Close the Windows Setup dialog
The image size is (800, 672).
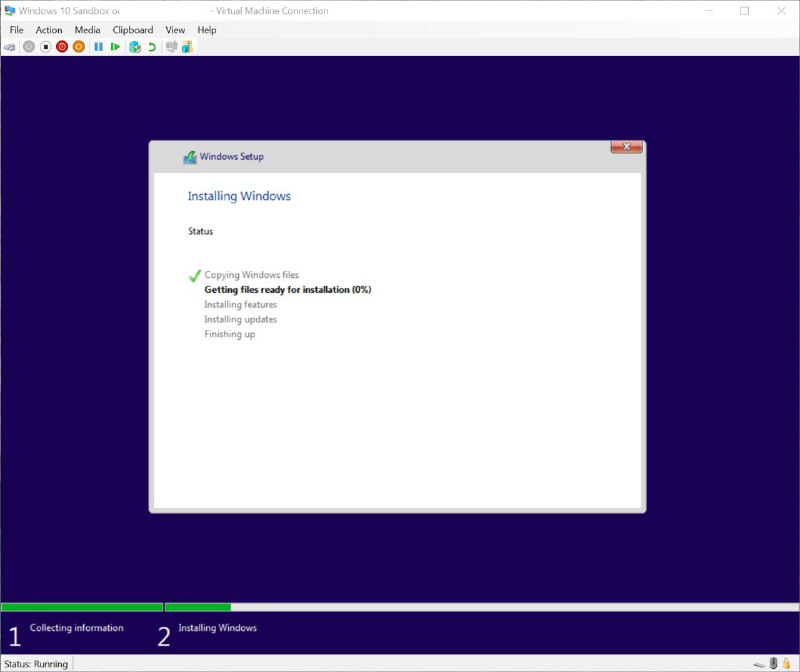[627, 147]
